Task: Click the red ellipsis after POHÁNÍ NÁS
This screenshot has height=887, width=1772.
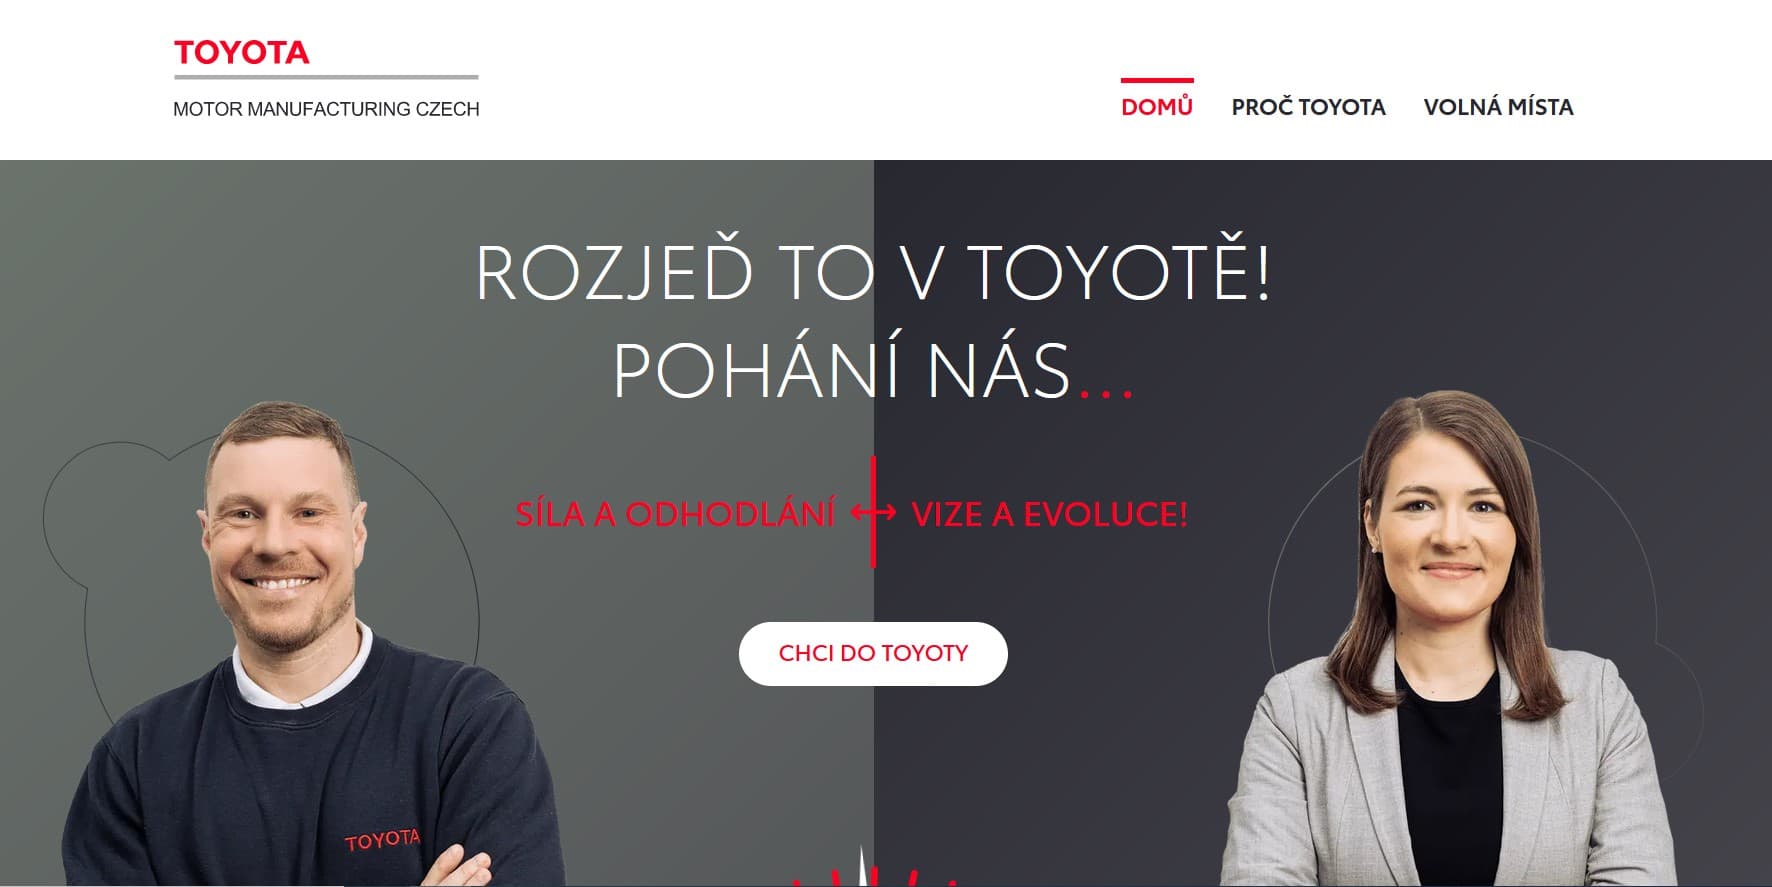Action: [x=1106, y=392]
